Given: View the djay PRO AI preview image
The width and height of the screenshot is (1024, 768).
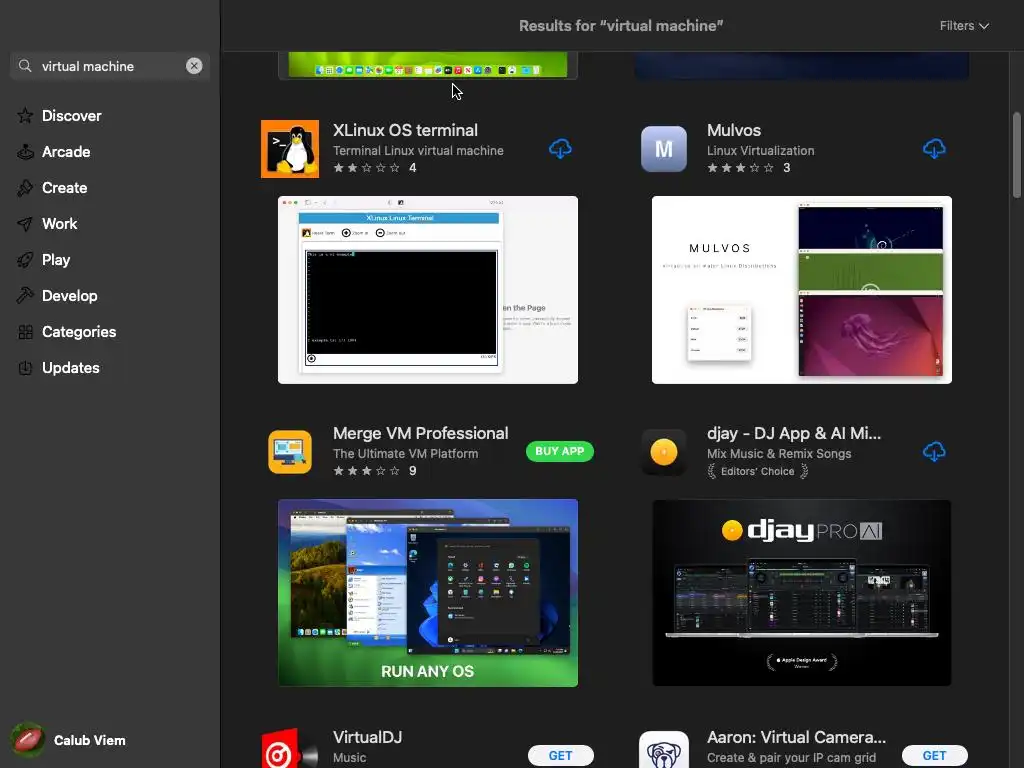Looking at the screenshot, I should tap(802, 593).
